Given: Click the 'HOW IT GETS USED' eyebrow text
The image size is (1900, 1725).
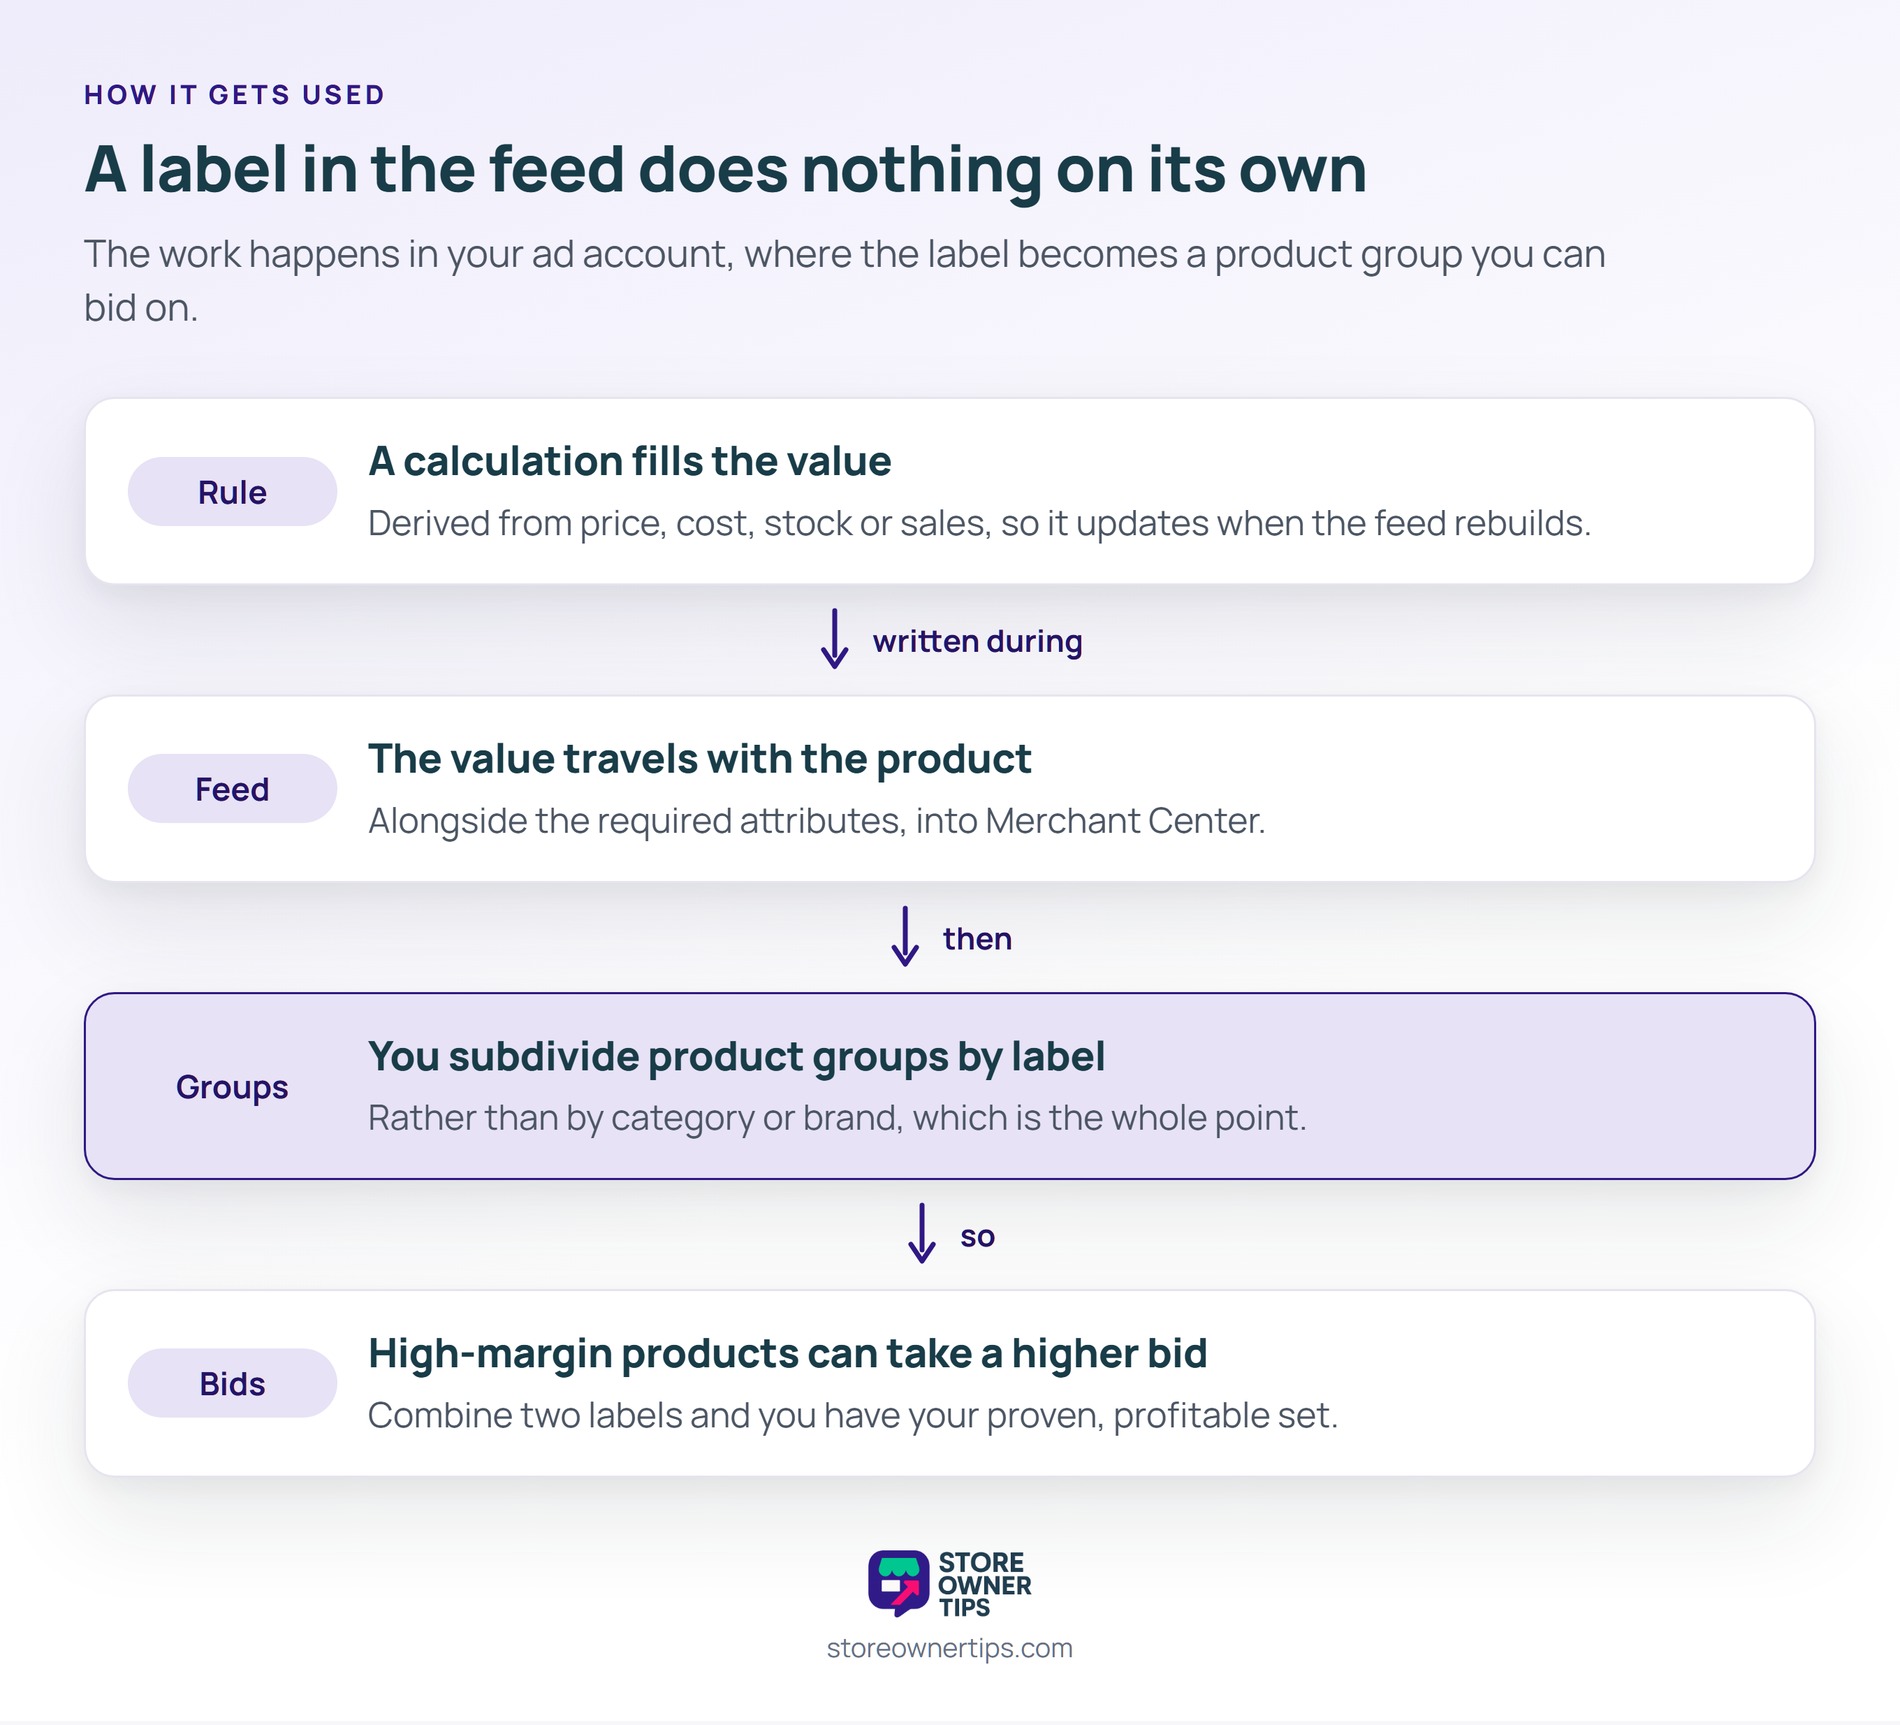Looking at the screenshot, I should [x=234, y=95].
